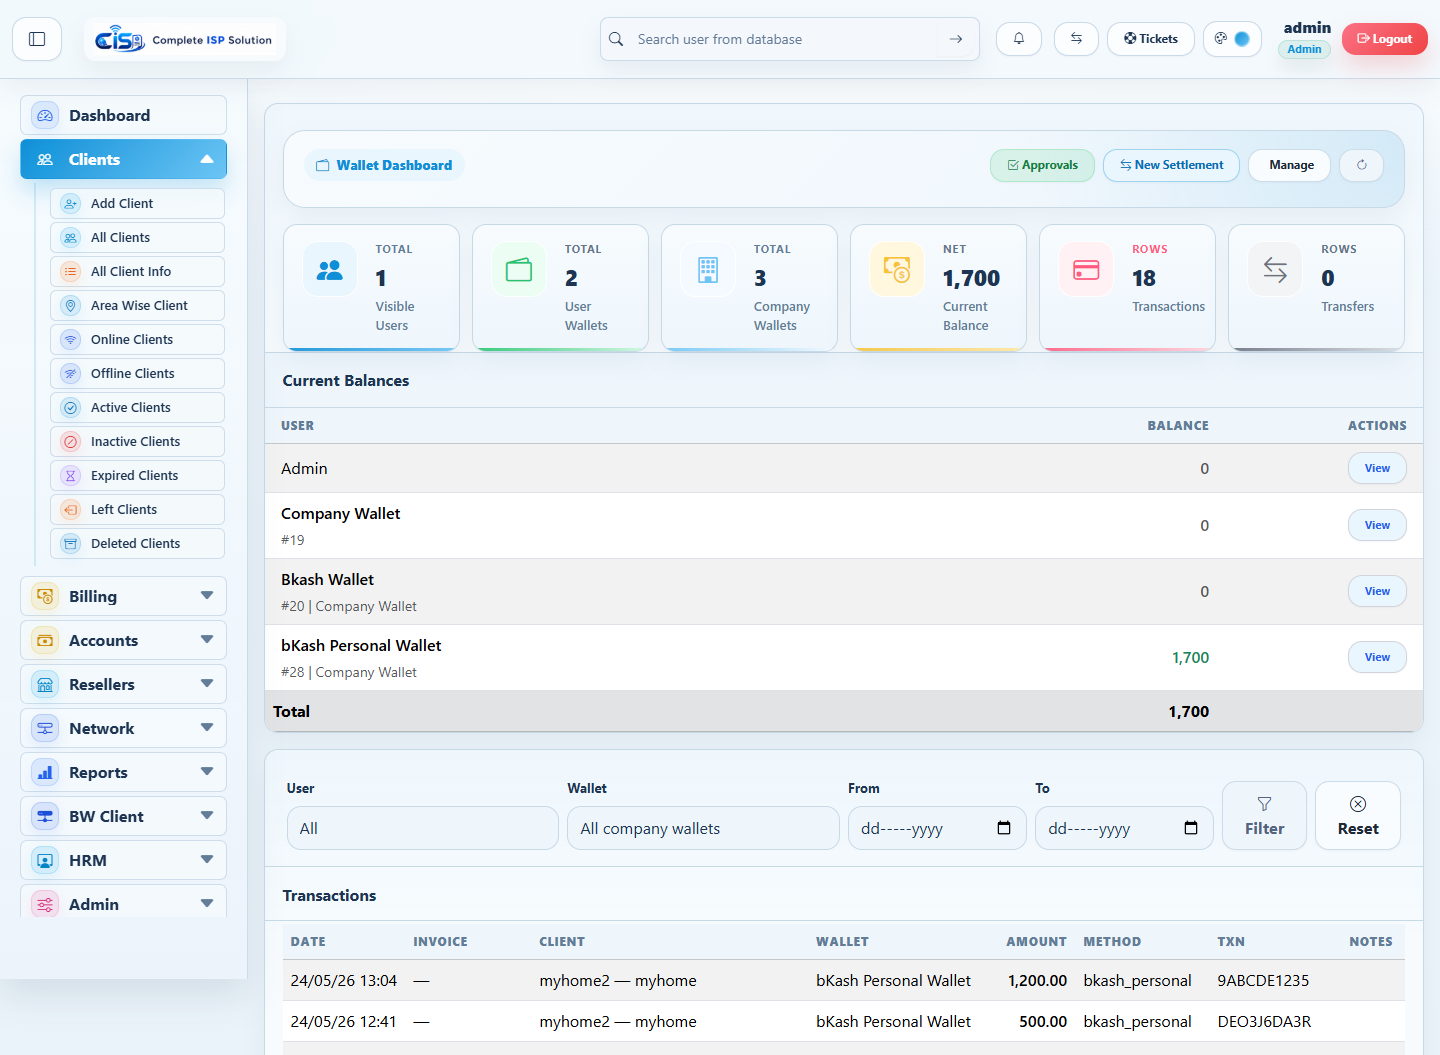
Task: Click the refresh icon in Wallet Dashboard
Action: [1361, 165]
